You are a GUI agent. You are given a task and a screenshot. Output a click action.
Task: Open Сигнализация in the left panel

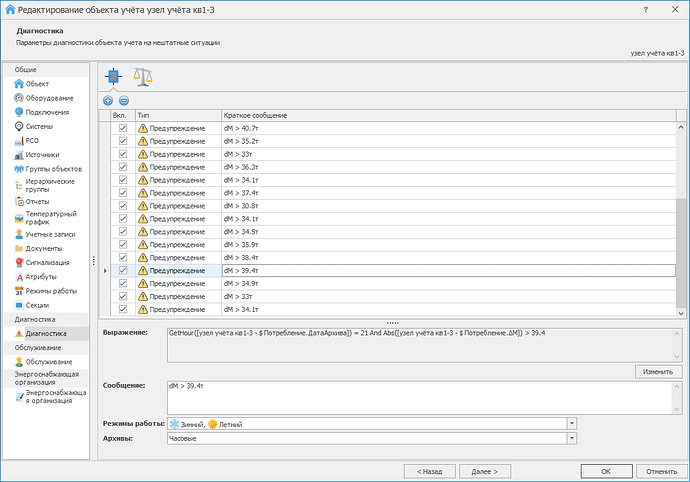click(x=48, y=262)
